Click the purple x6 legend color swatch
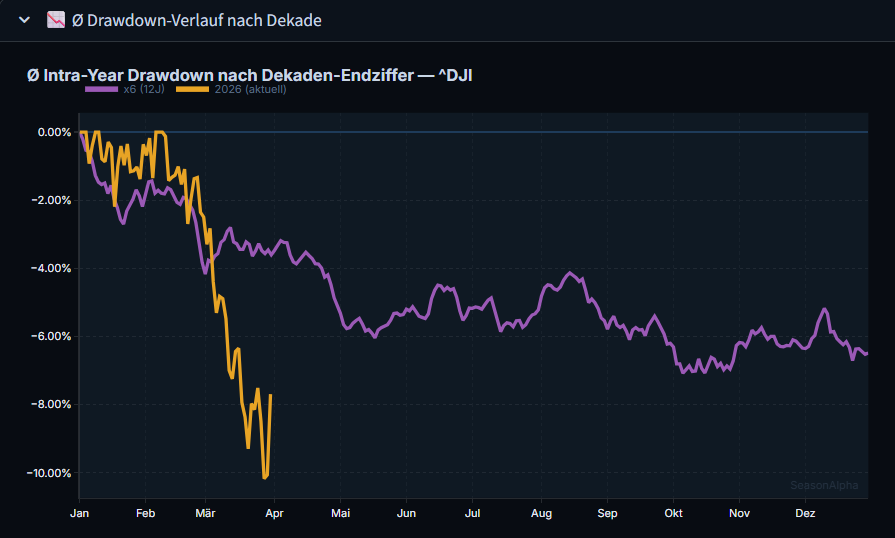Viewport: 895px width, 538px height. (102, 89)
